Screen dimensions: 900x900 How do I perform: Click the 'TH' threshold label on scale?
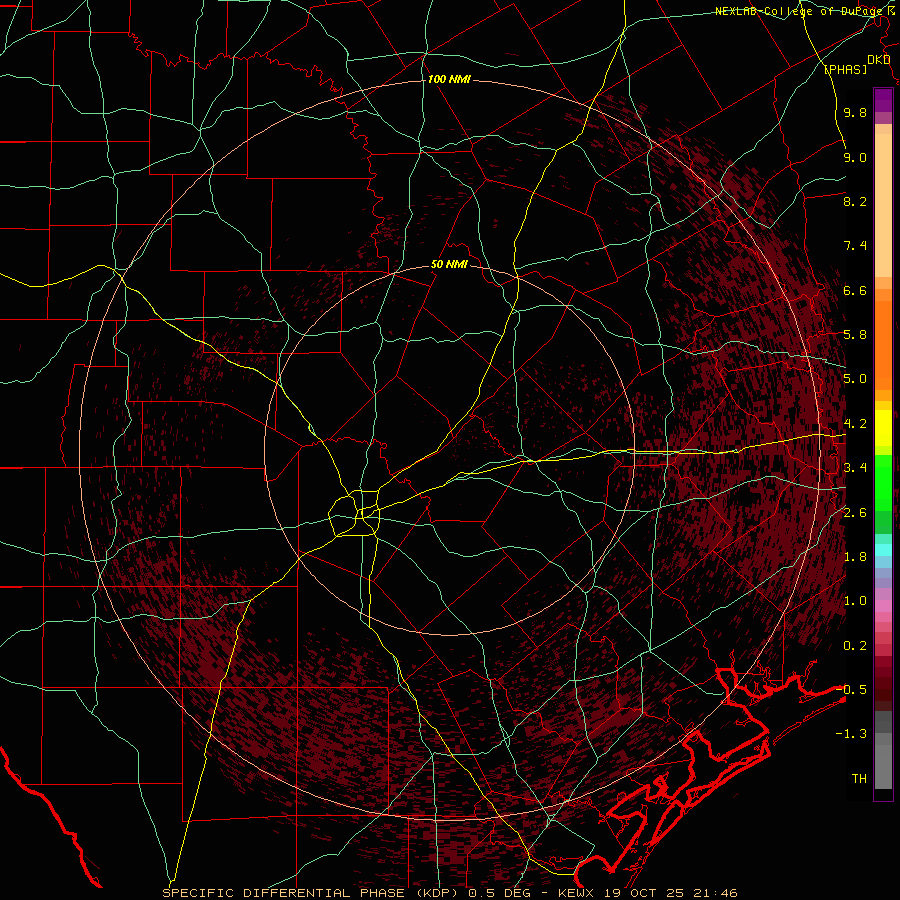click(x=859, y=779)
